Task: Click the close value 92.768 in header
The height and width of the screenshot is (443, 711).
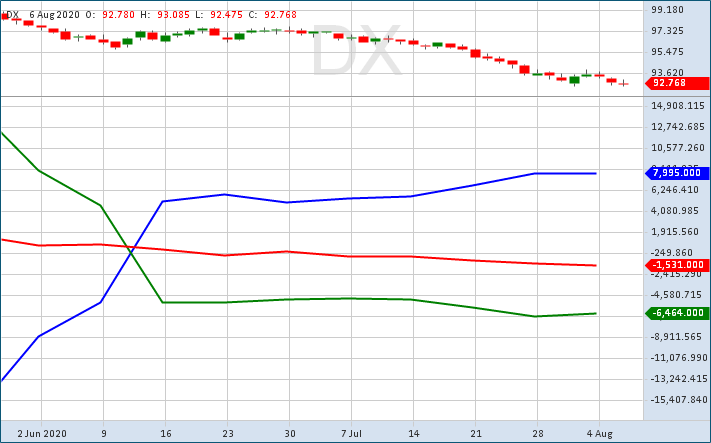Action: click(280, 15)
